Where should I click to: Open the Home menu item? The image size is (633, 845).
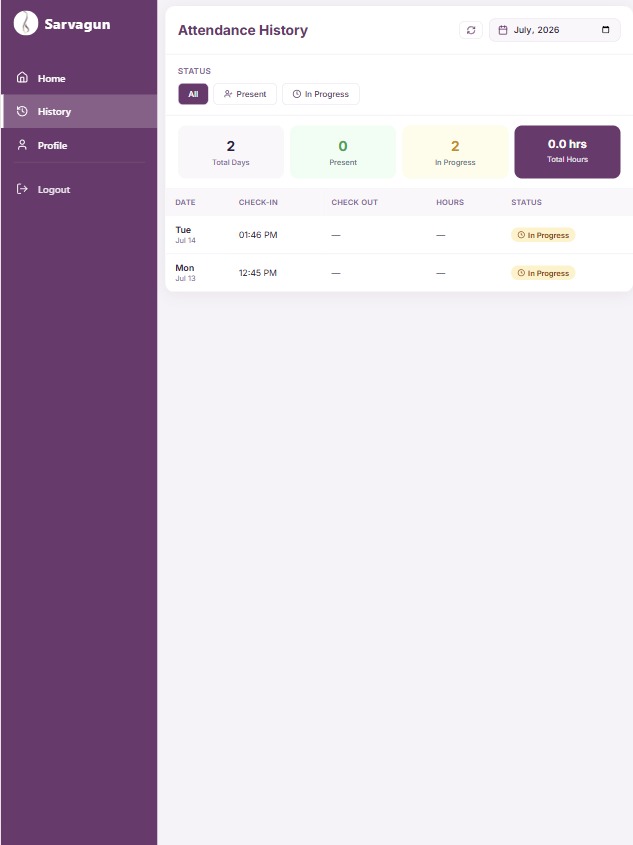pos(79,78)
